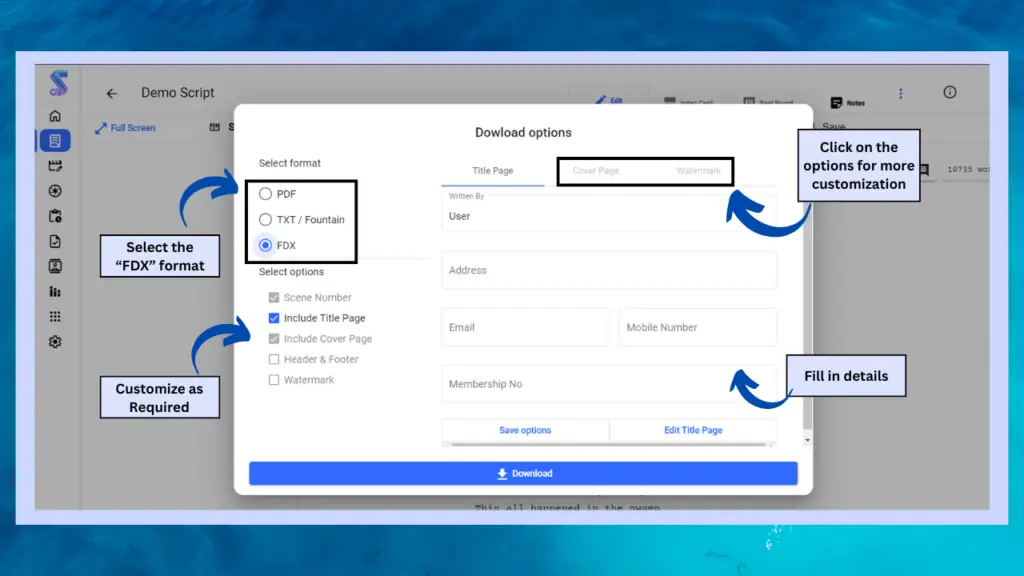Open the settings gear sidebar icon
Viewport: 1024px width, 576px height.
pos(55,342)
